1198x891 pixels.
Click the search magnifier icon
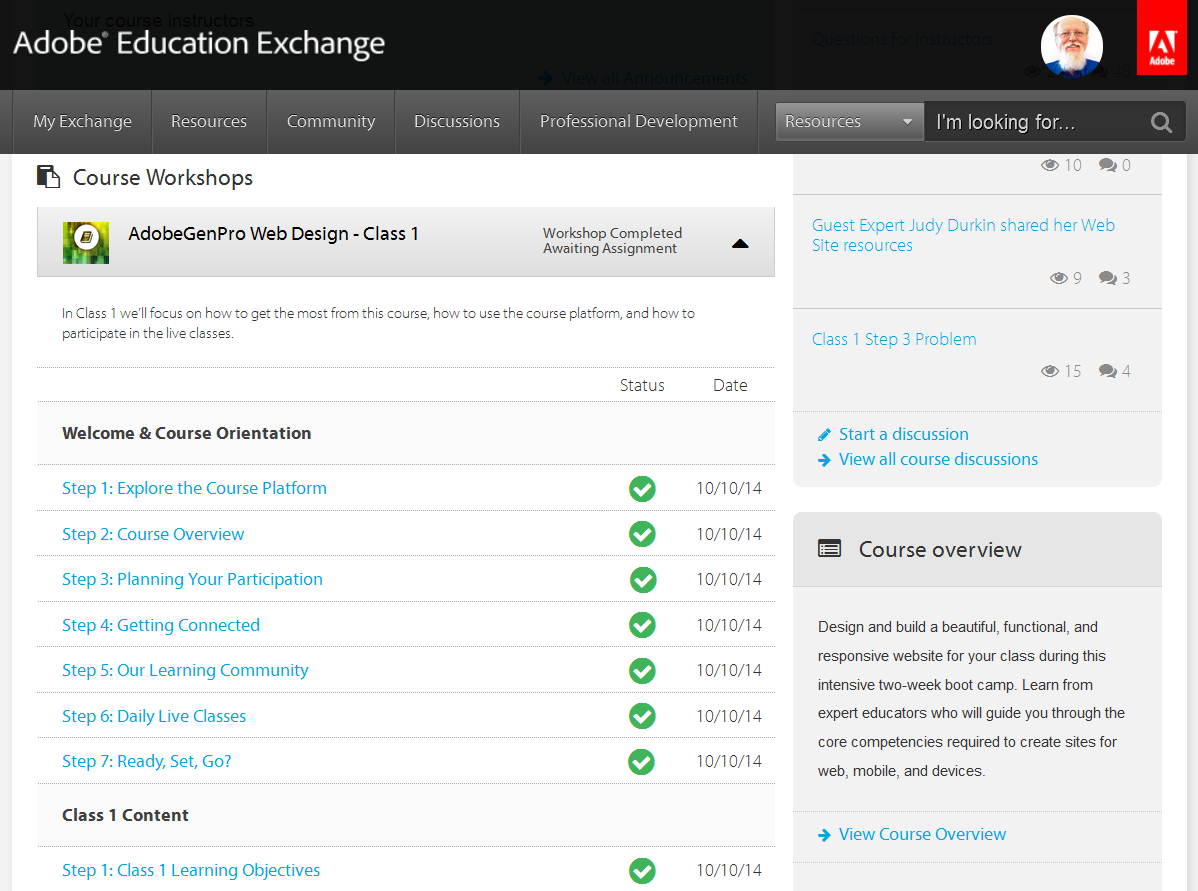click(1161, 122)
